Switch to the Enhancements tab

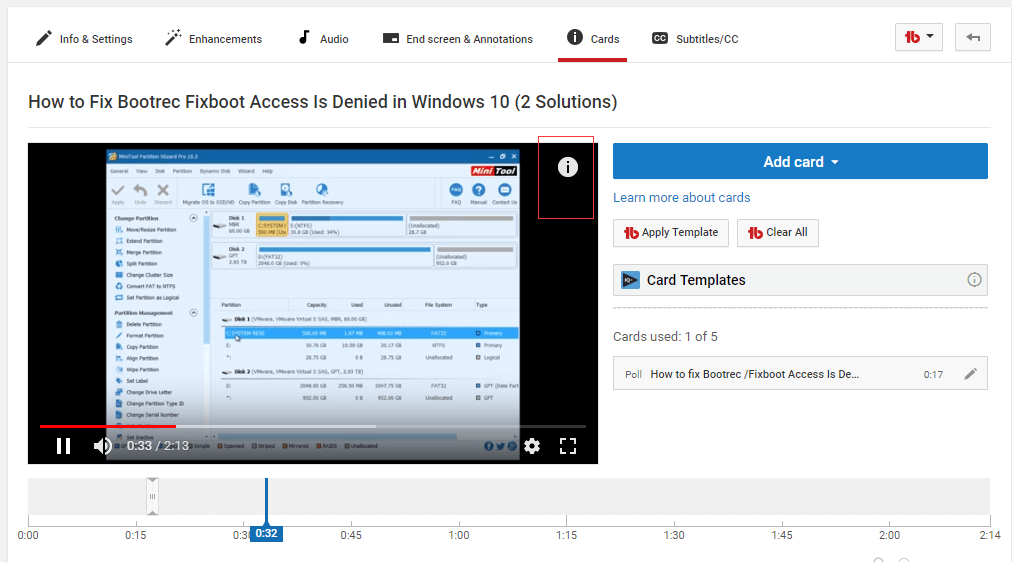(x=214, y=39)
